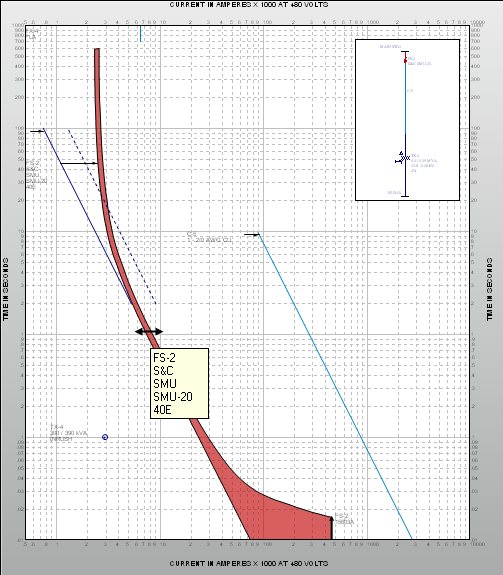Click the short arrow at the transformer damage curve top
503x575 pixels.
click(x=37, y=131)
